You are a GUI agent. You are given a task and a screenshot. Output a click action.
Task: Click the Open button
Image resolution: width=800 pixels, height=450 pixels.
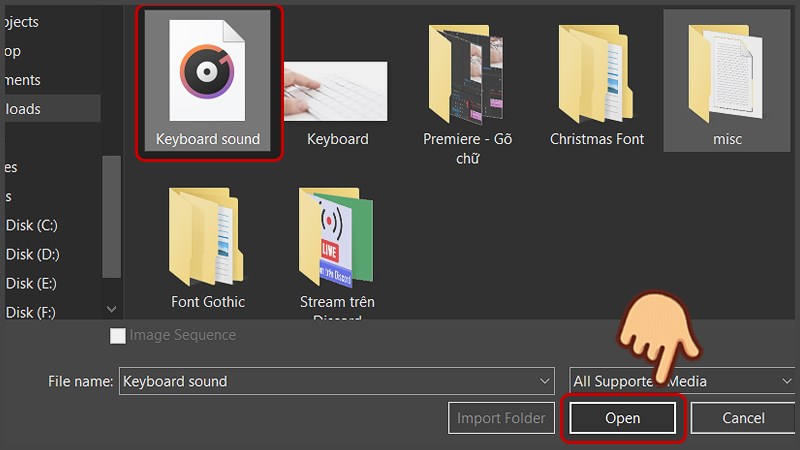click(x=622, y=418)
